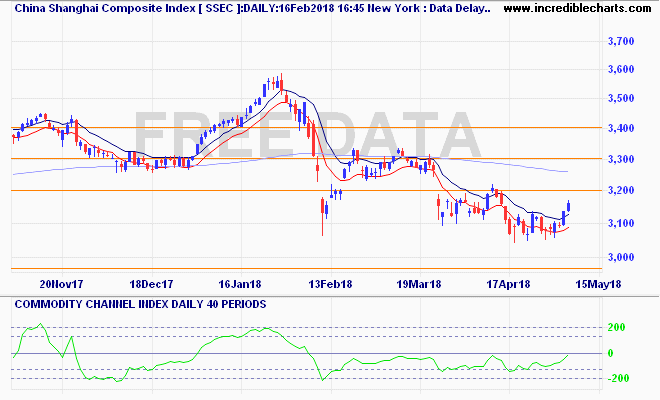Click the last blue candlestick on the chart

[569, 206]
